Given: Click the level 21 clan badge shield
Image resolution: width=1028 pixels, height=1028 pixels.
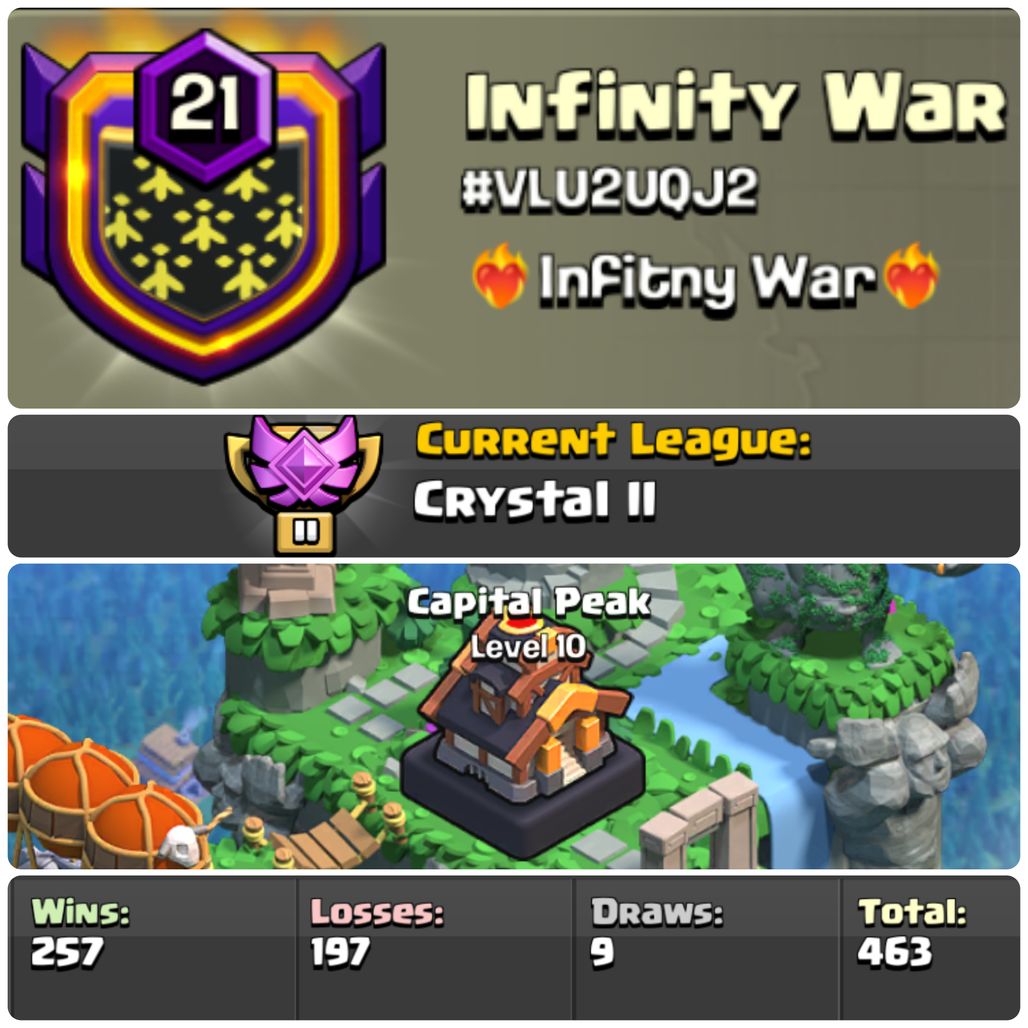Looking at the screenshot, I should pos(203,207).
